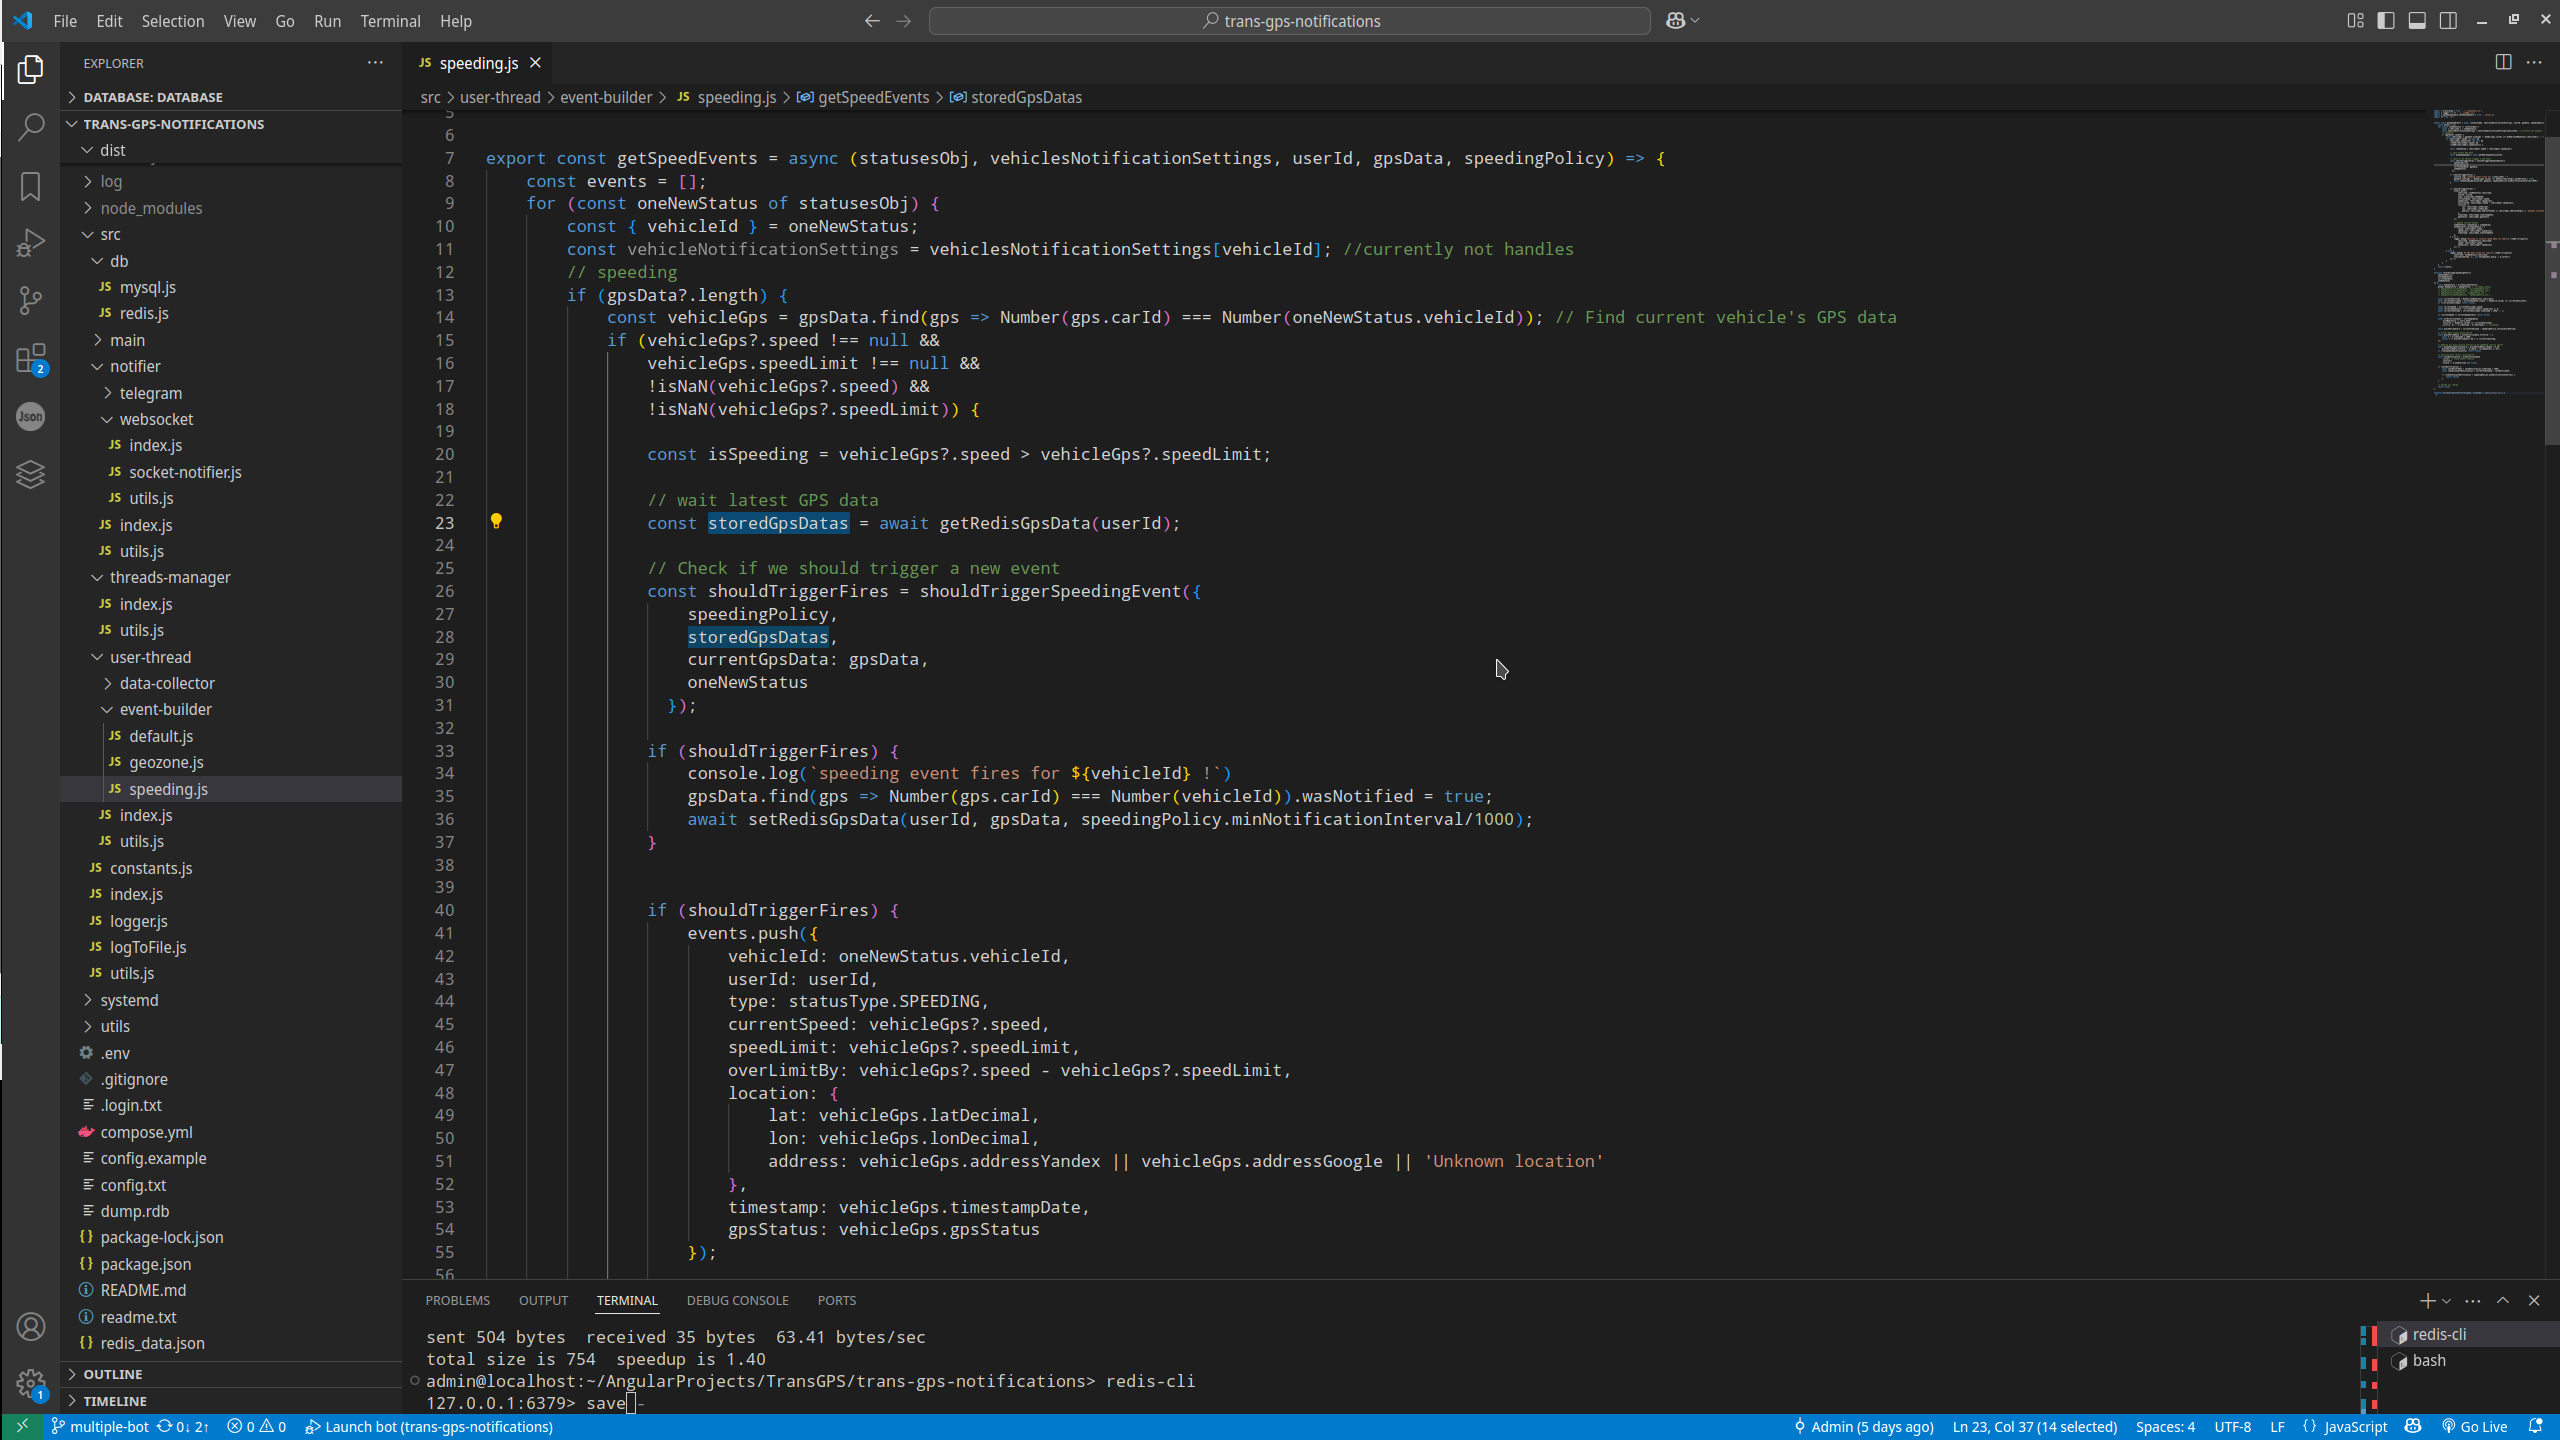Click the notifications bell in status bar
This screenshot has height=1440, width=2560.
click(2535, 1427)
